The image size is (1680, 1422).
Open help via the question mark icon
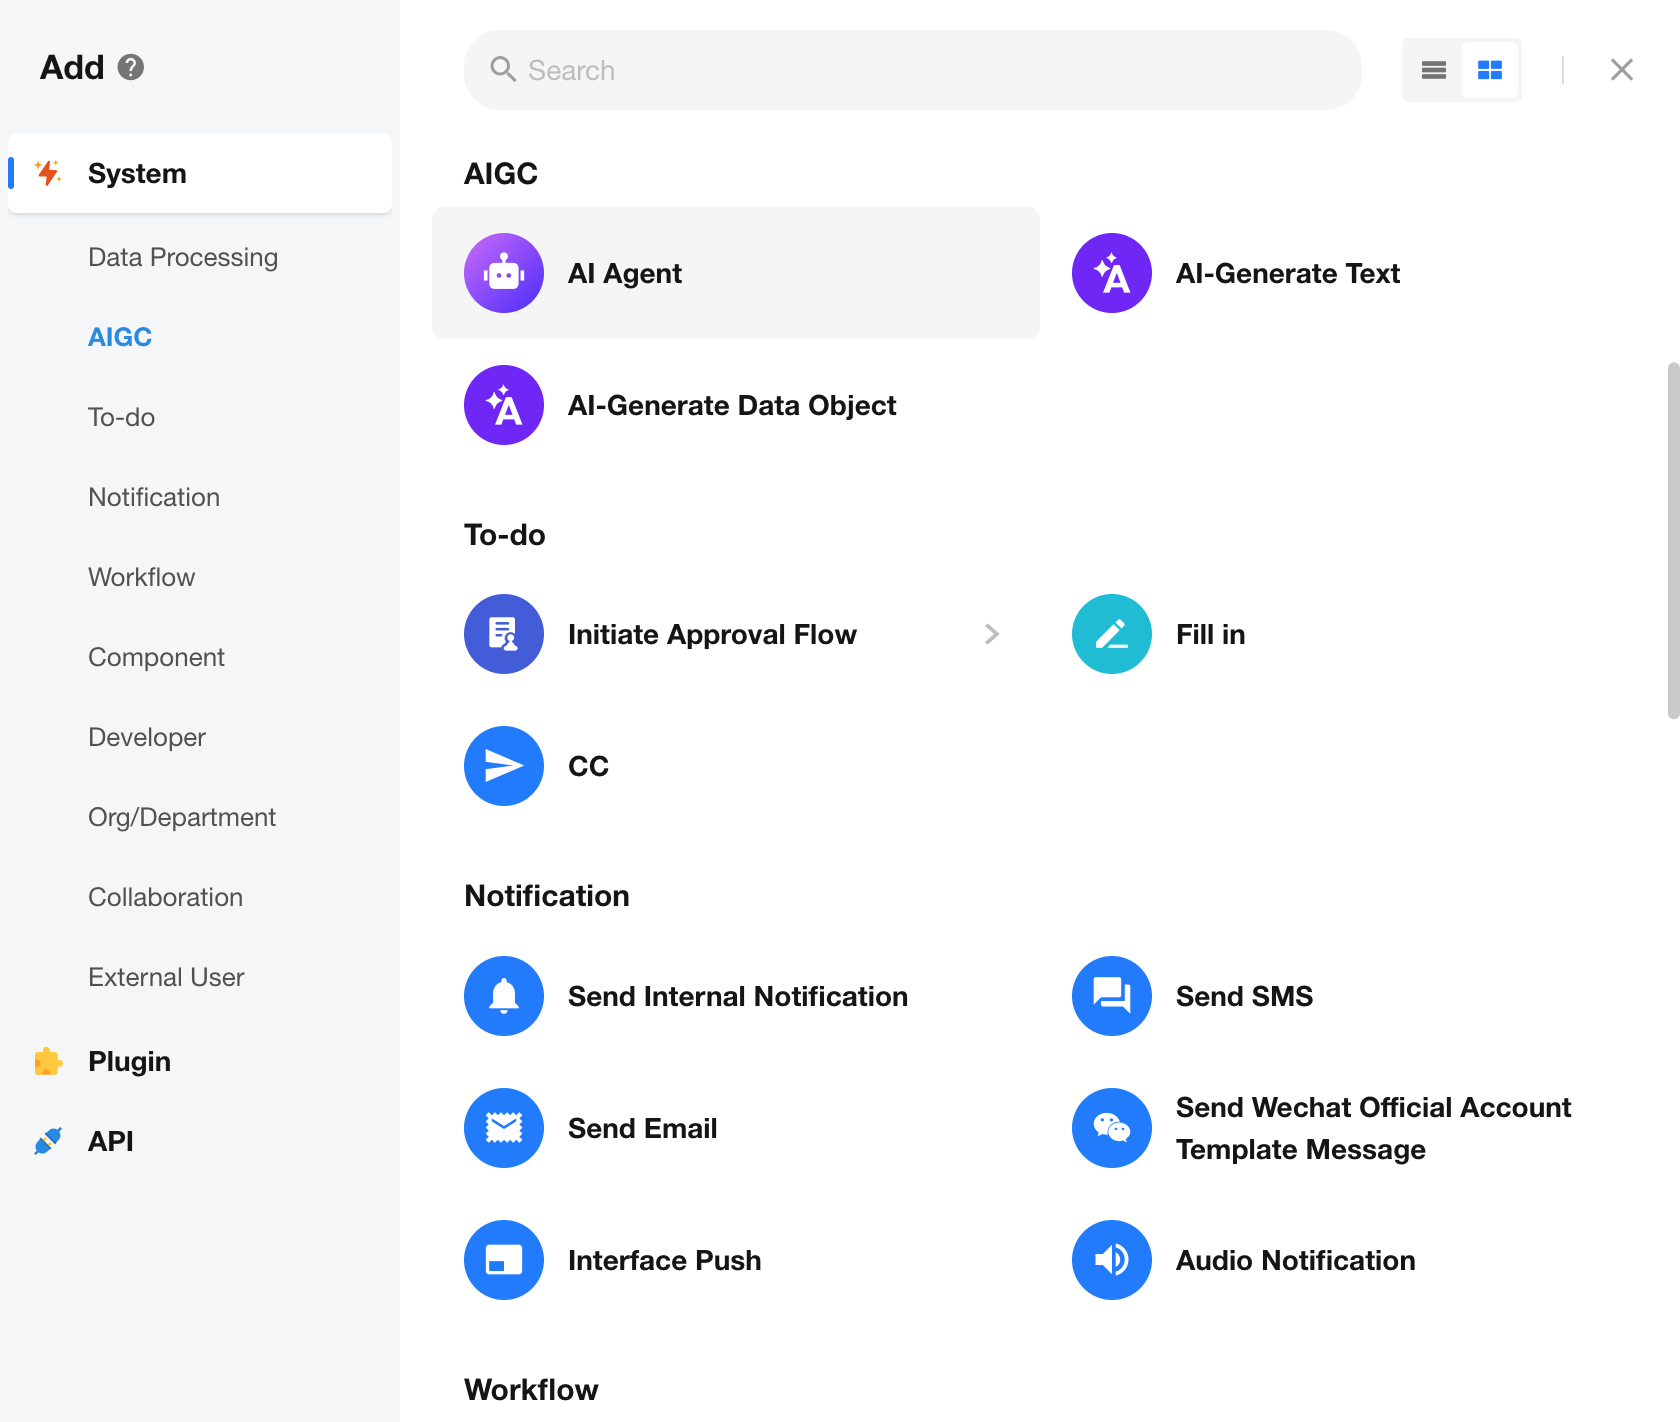131,67
